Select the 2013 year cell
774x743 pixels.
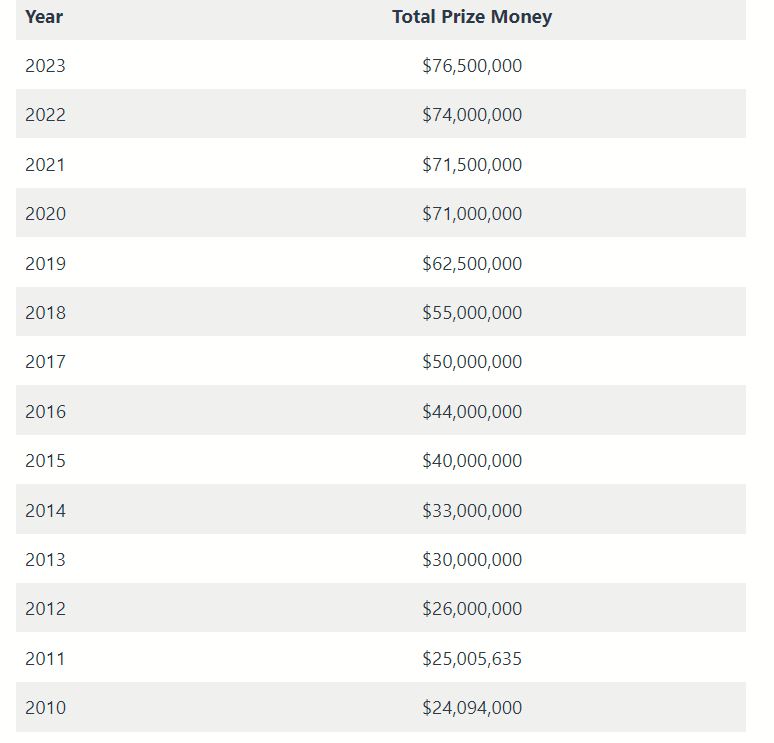tap(45, 560)
